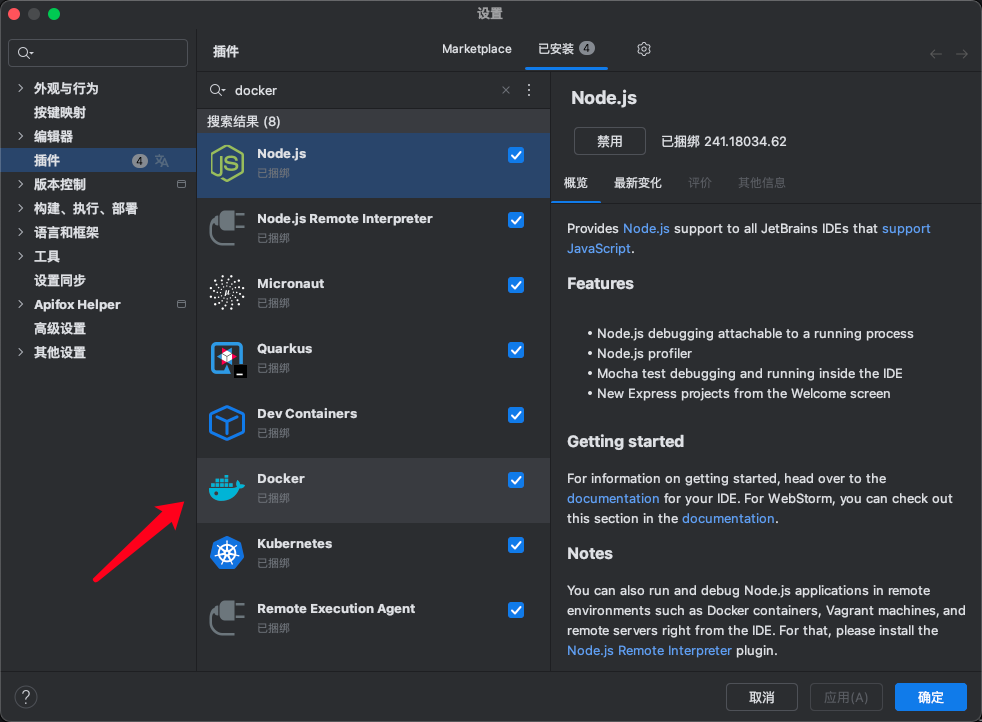Screen dimensions: 982x722
Task: Click the update count badge on 插件
Action: 140,161
